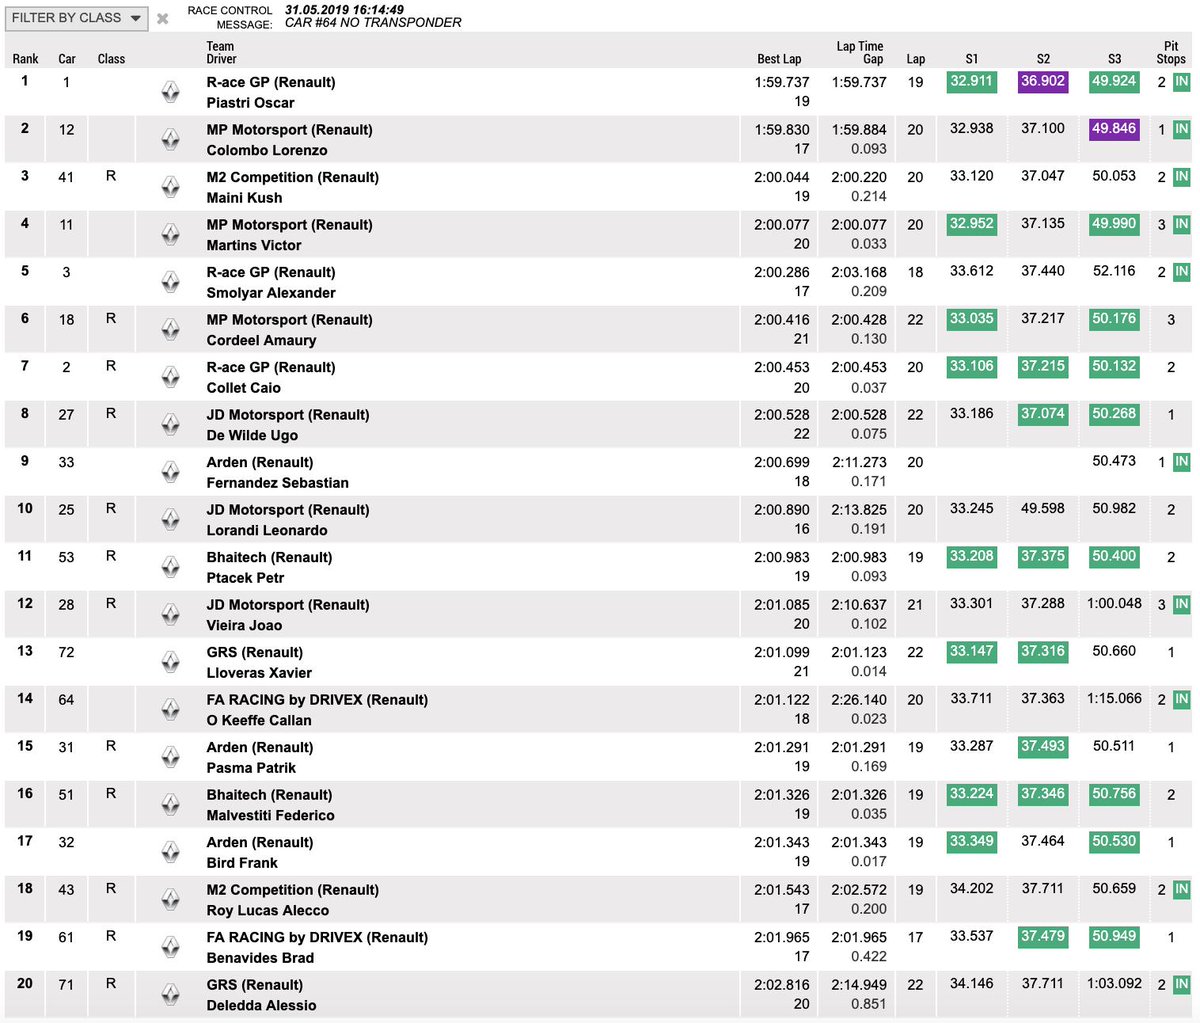Click the Renault logo in Benavides Brad row

[171, 947]
